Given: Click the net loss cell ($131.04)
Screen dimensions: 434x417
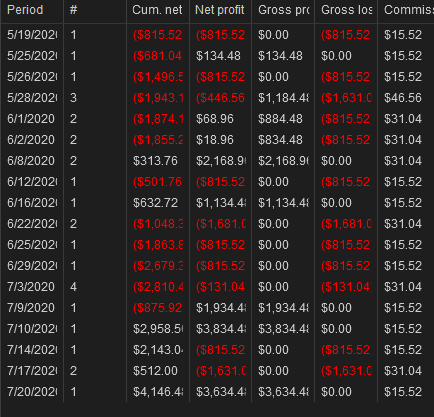Looking at the screenshot, I should pos(220,287).
